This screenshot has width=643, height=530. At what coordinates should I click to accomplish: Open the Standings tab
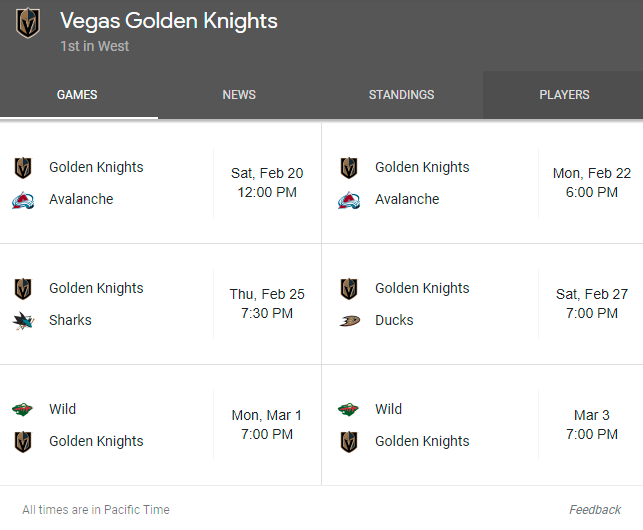pyautogui.click(x=401, y=95)
